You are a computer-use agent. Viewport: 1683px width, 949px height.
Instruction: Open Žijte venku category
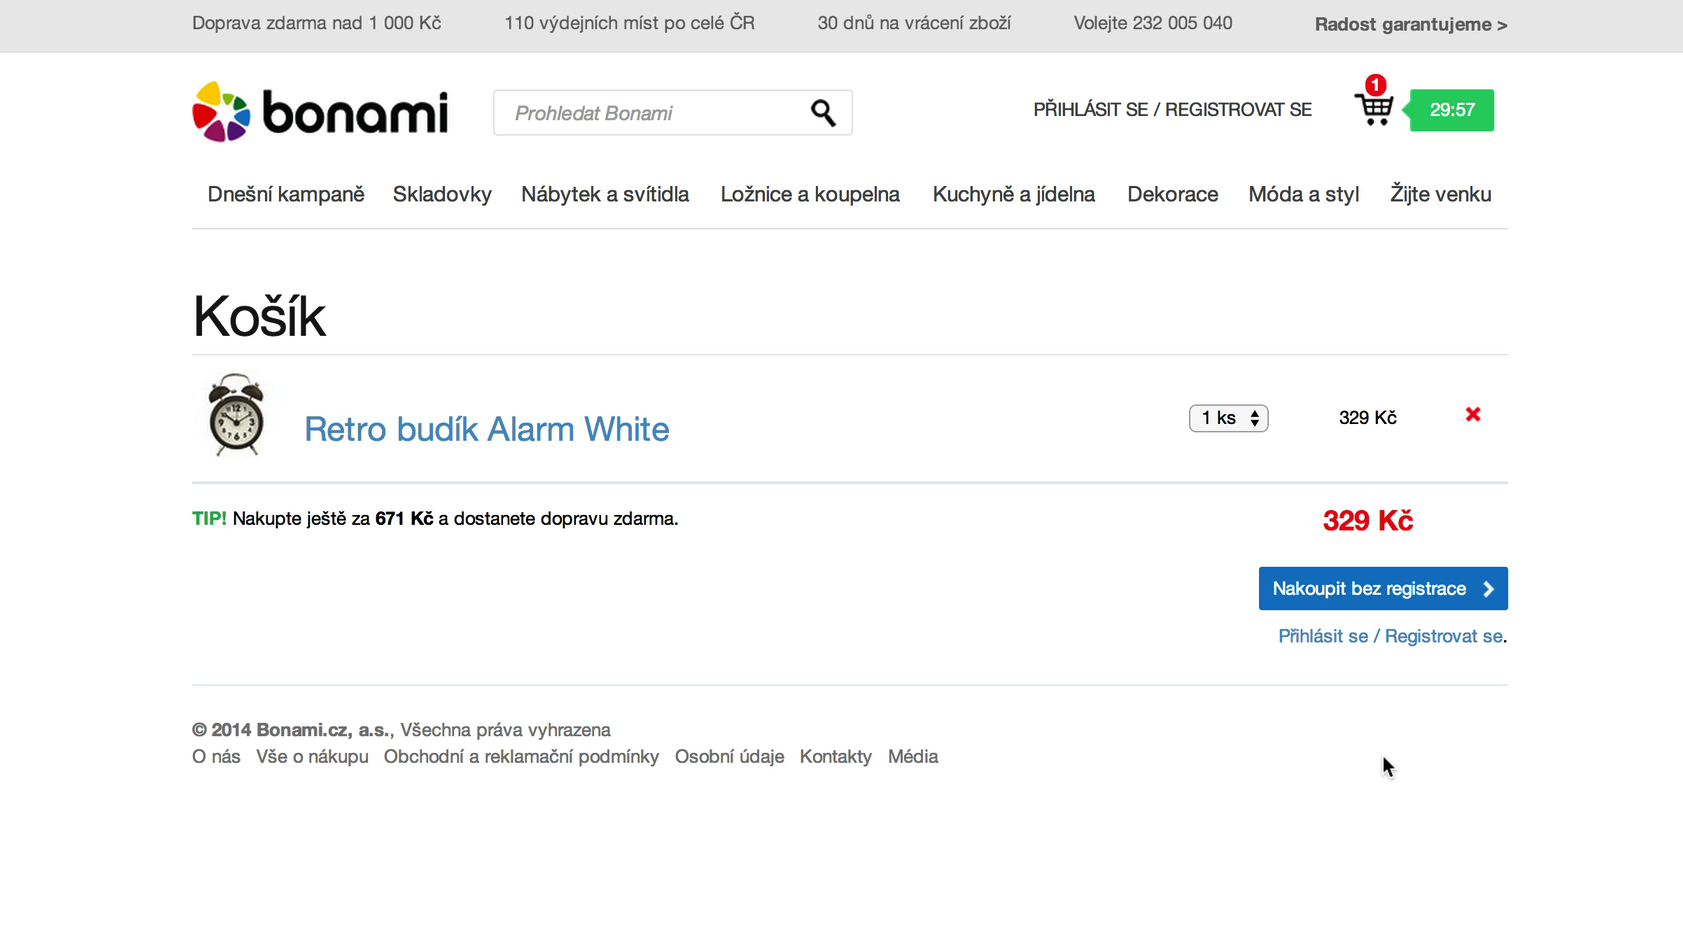pyautogui.click(x=1441, y=194)
